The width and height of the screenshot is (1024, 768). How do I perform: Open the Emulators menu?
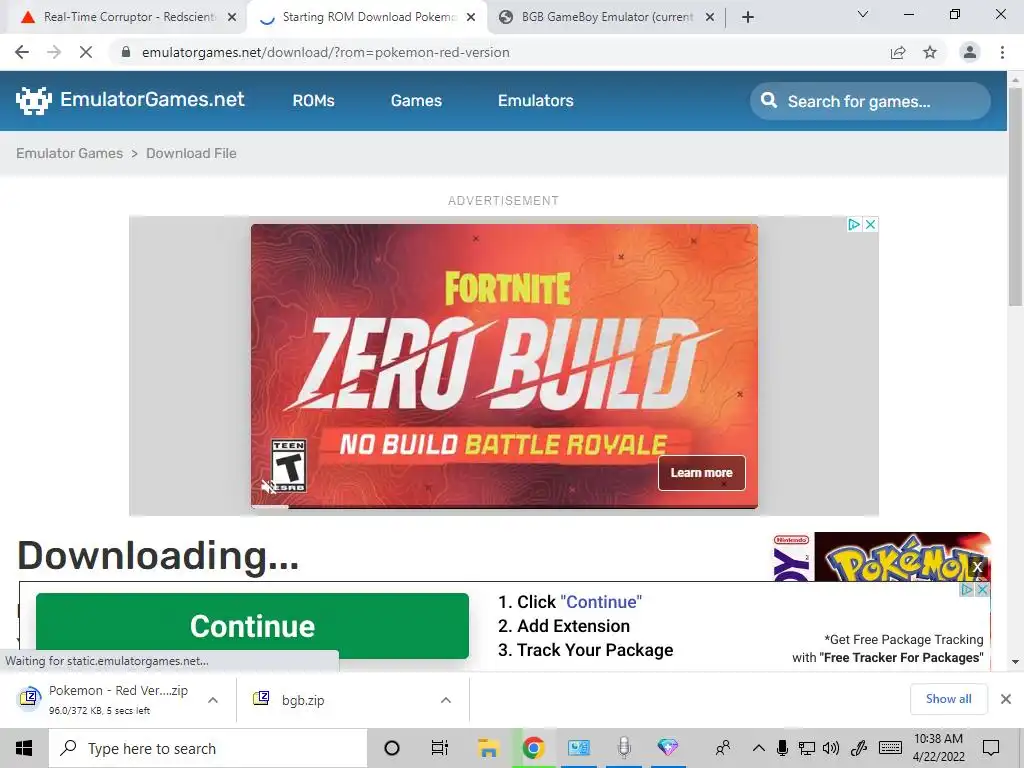pyautogui.click(x=536, y=101)
